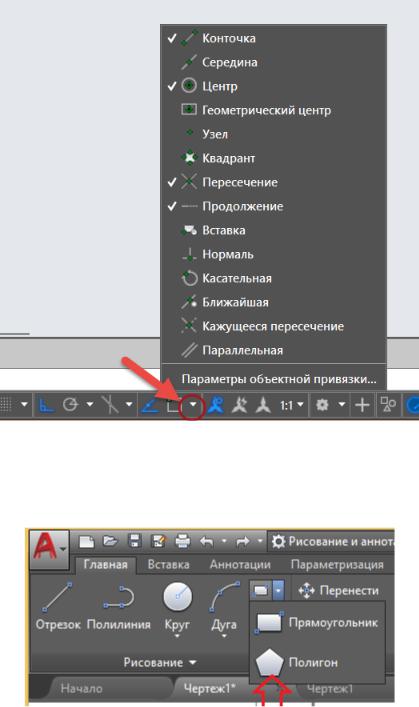Choose Ближайшая in the snap menu
The width and height of the screenshot is (419, 707).
[x=273, y=302]
